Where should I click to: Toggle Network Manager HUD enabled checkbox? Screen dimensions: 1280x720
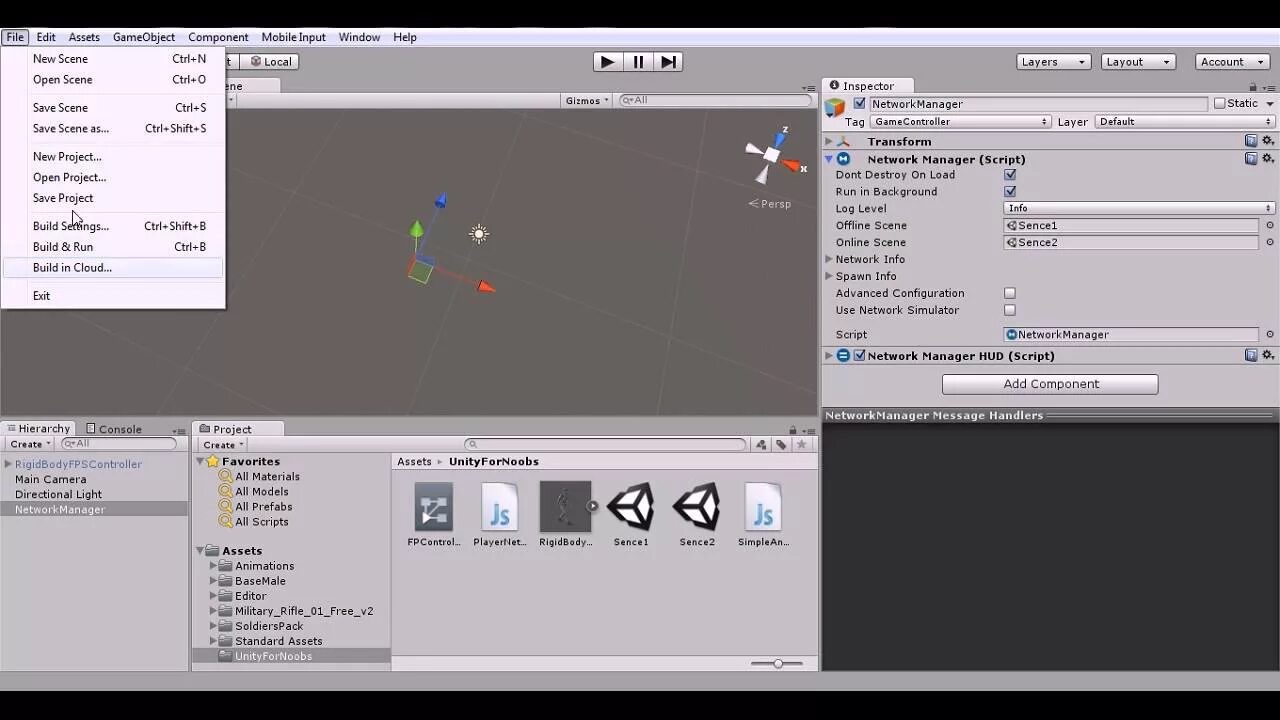[859, 355]
